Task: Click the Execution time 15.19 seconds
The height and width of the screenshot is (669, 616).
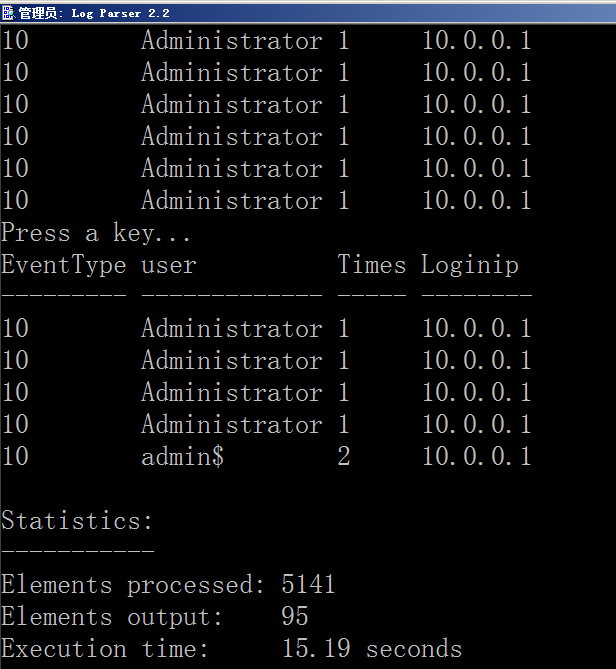Action: 372,649
